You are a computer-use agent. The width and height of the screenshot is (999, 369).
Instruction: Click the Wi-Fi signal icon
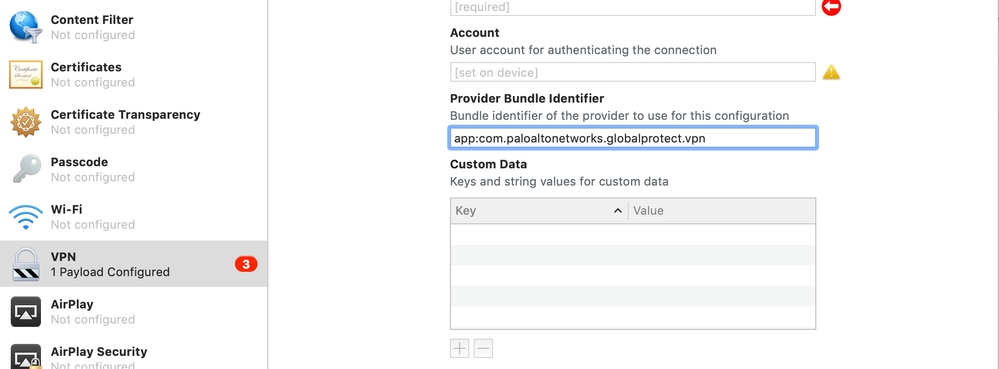(26, 217)
